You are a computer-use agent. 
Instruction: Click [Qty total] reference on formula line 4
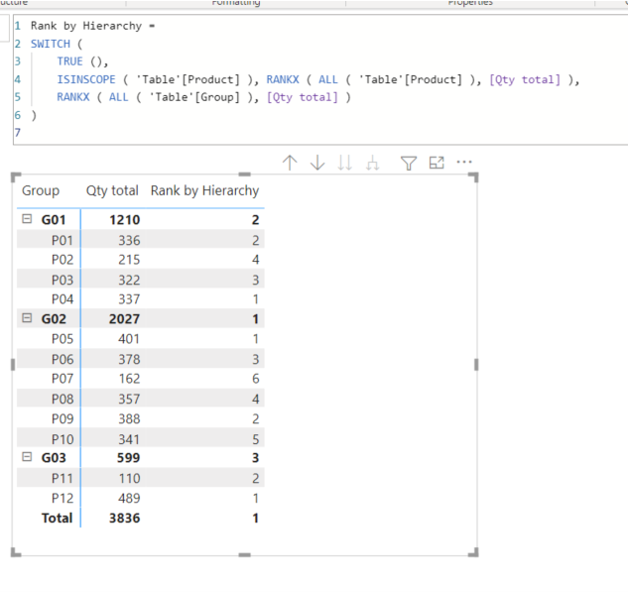pyautogui.click(x=524, y=79)
